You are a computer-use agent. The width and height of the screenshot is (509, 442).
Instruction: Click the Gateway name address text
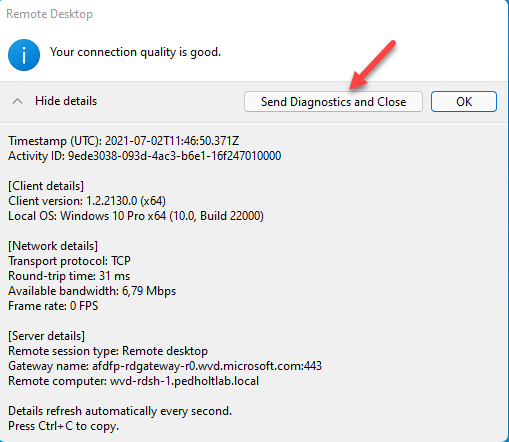pyautogui.click(x=207, y=366)
